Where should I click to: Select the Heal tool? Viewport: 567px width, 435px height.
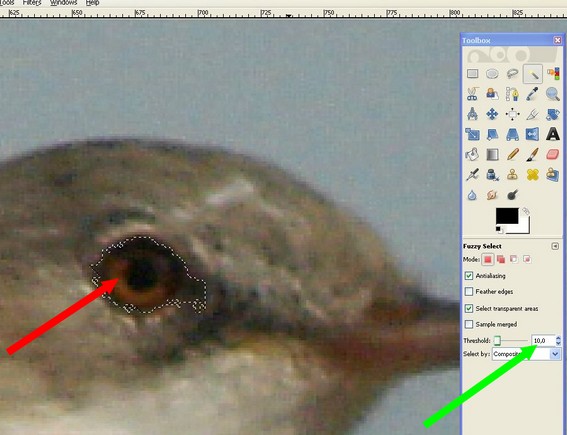(x=533, y=175)
